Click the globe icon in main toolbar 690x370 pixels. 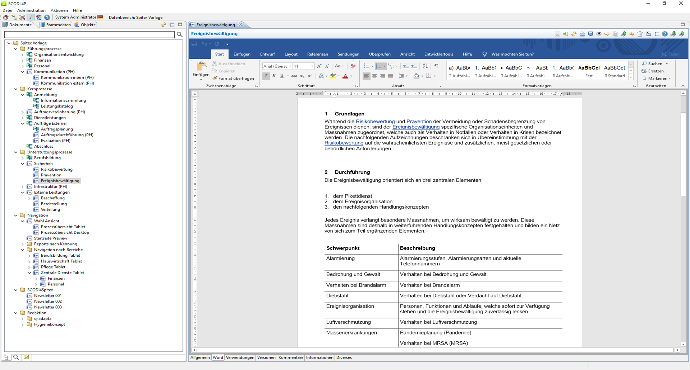click(x=47, y=17)
